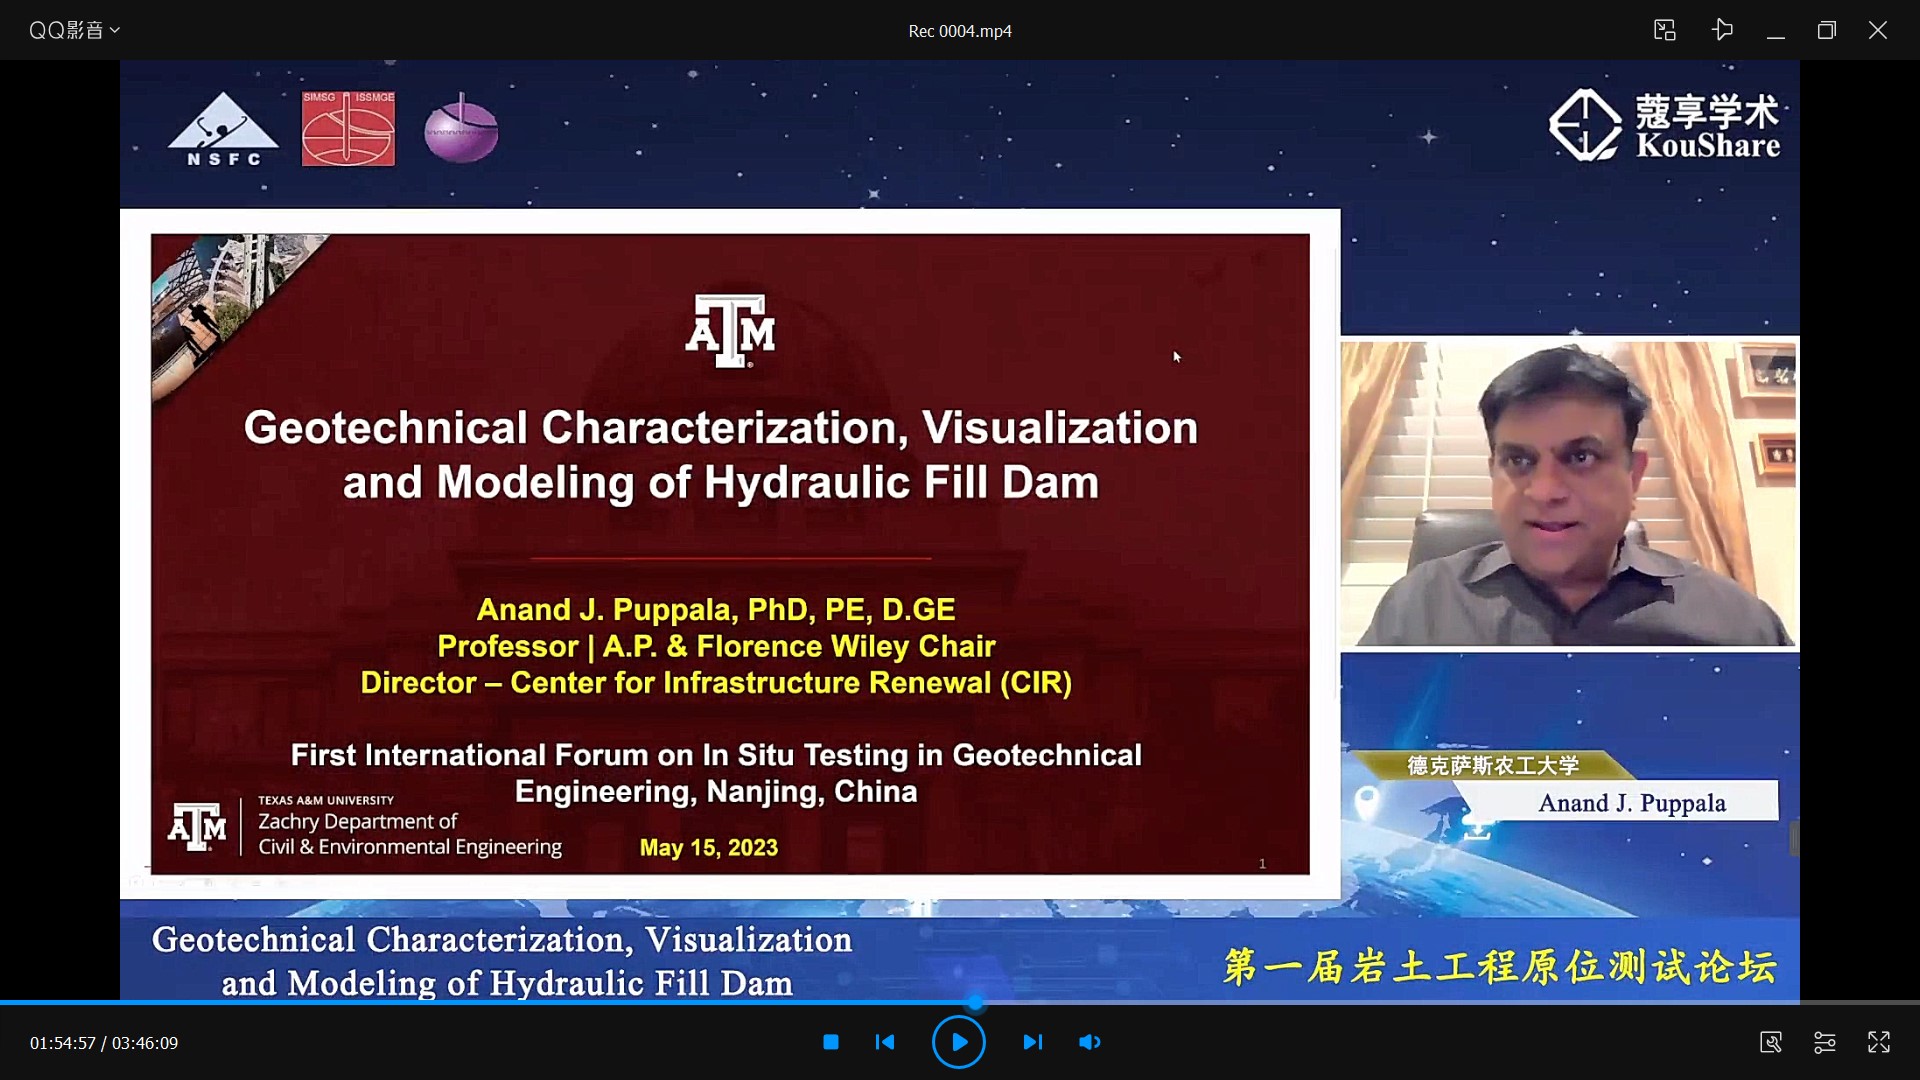Minimize the QQ Player window
Viewport: 1920px width, 1080px height.
pos(1775,30)
